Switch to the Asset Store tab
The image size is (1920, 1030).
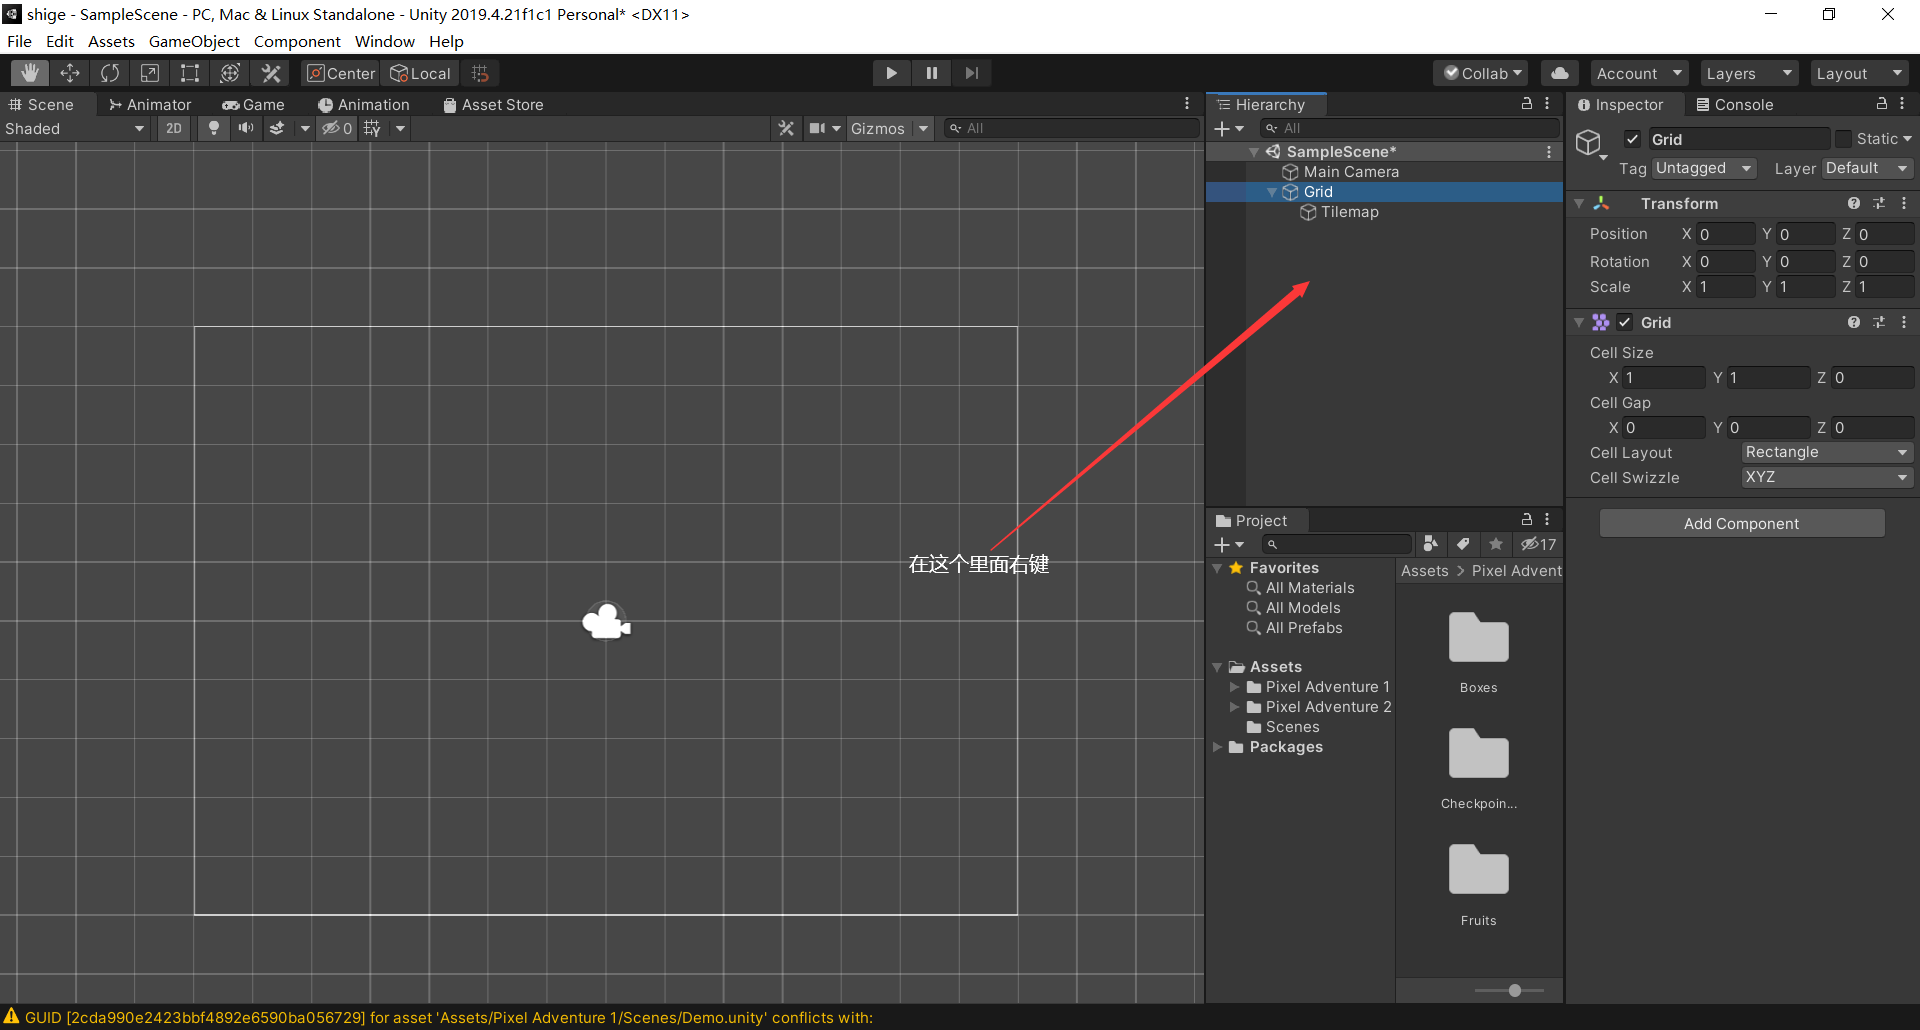click(x=493, y=104)
